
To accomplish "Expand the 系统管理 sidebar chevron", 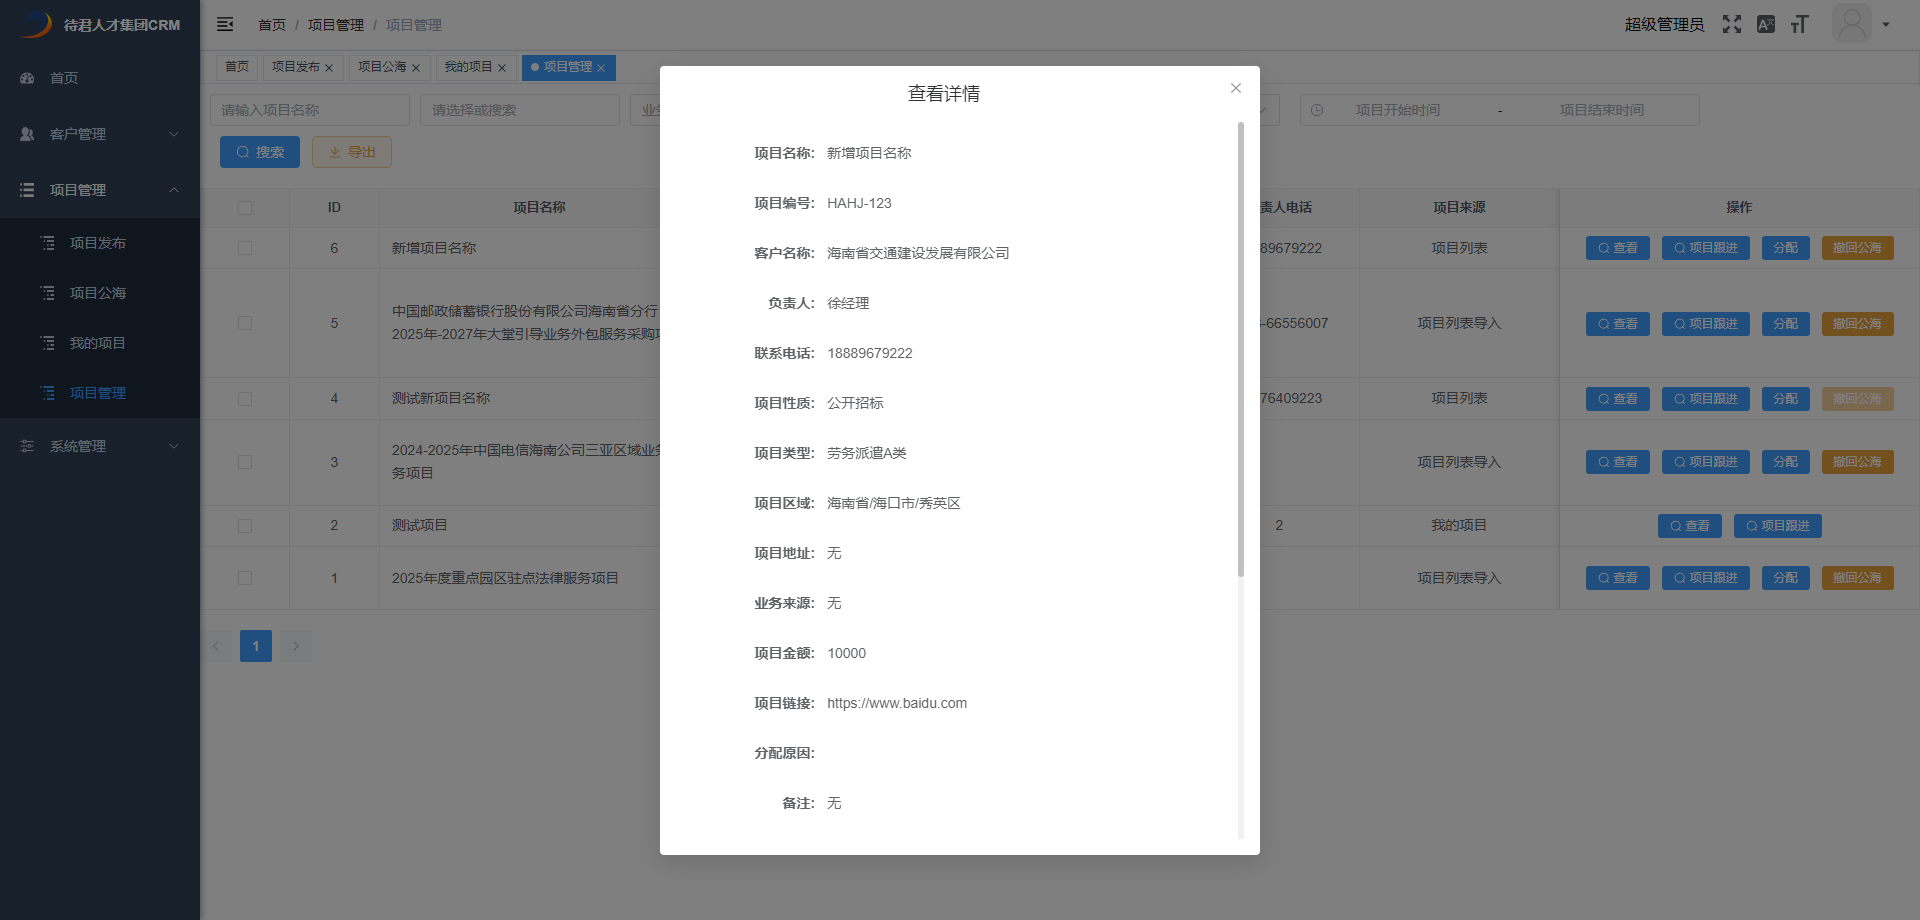I will click(x=174, y=446).
